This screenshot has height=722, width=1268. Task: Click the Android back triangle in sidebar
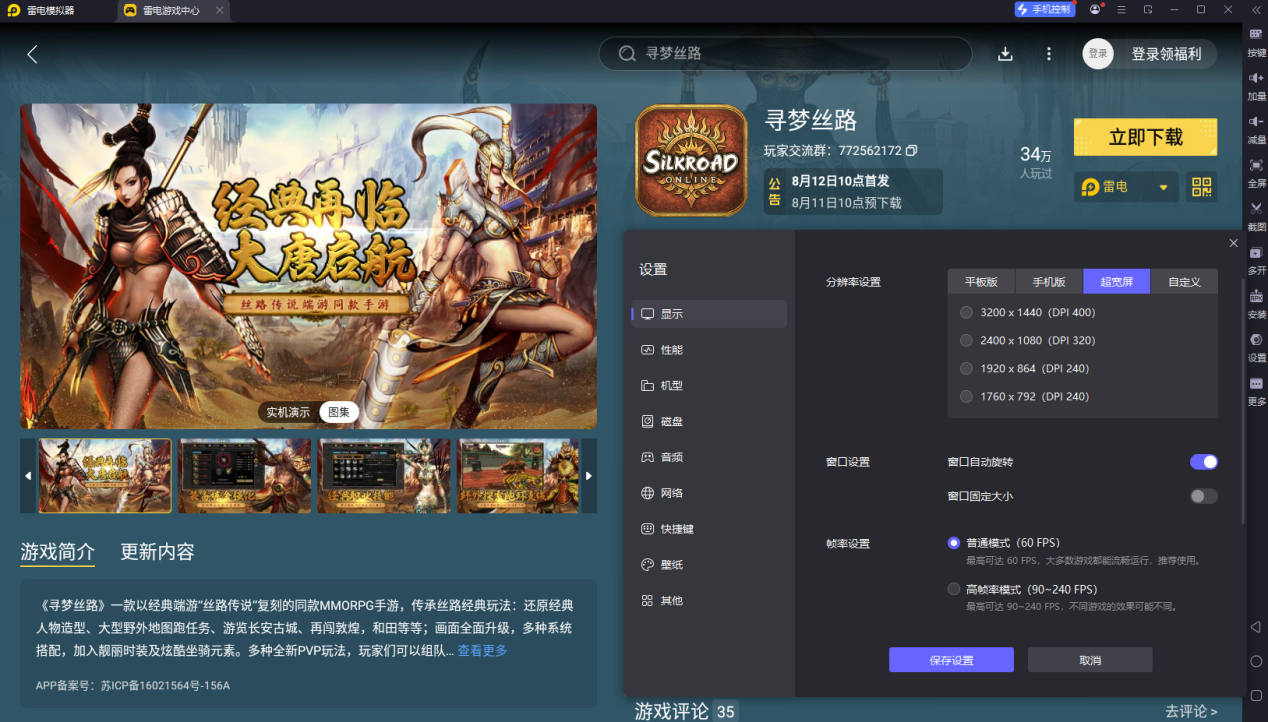click(x=1256, y=626)
